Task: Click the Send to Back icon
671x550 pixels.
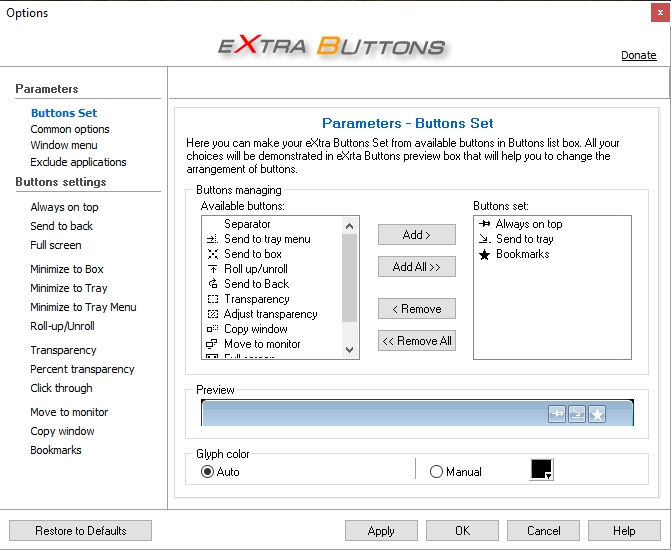Action: (x=213, y=284)
